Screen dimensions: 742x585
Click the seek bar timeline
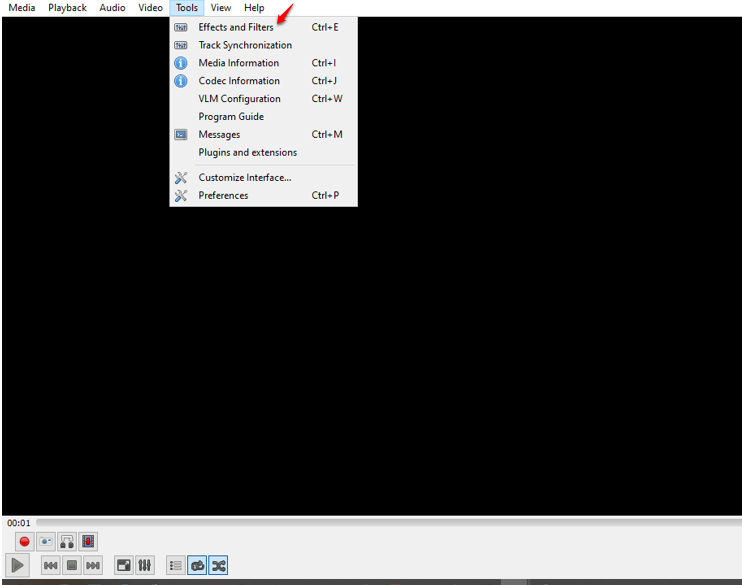click(x=389, y=522)
